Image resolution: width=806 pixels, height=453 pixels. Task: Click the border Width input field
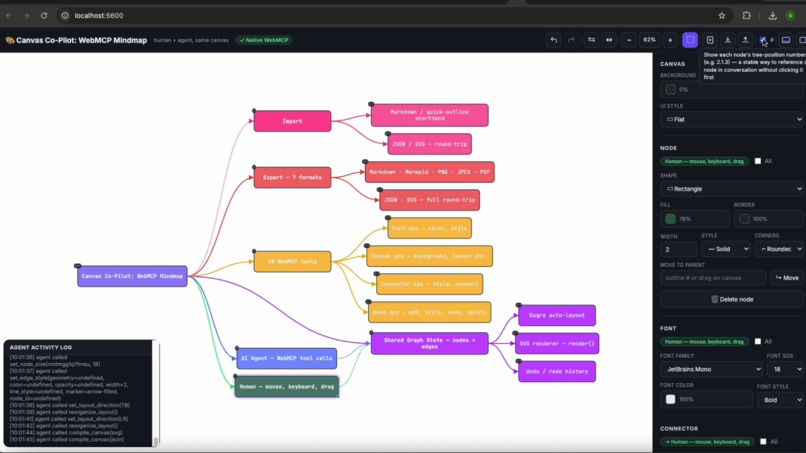679,249
